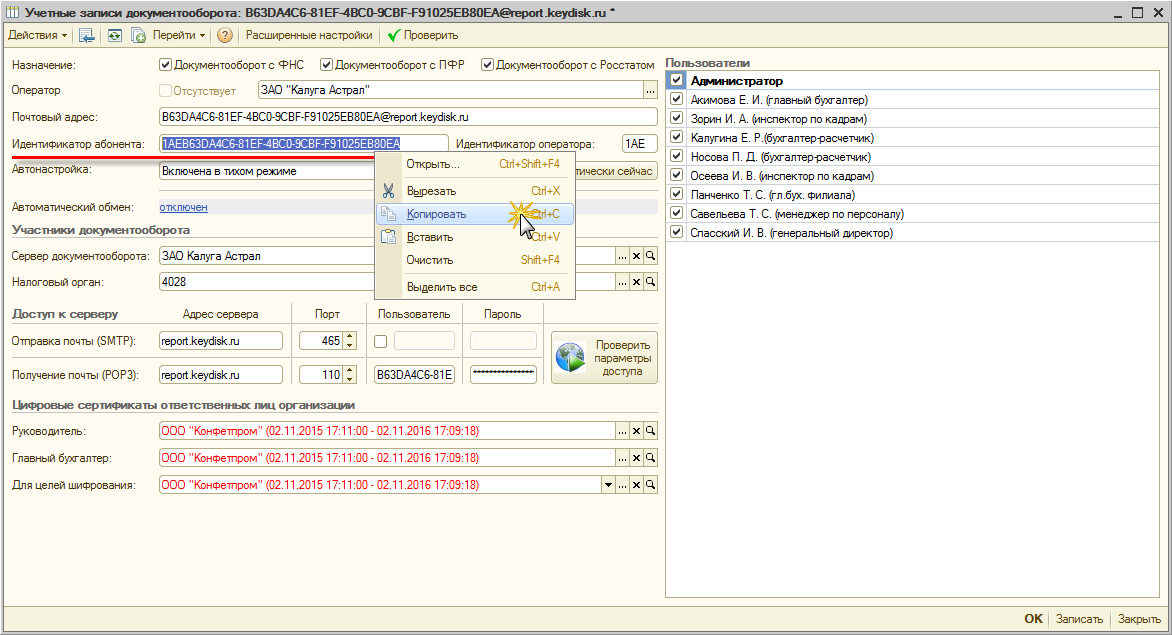The height and width of the screenshot is (635, 1172).
Task: Uncheck user Спасский И. В. checkbox
Action: point(676,232)
